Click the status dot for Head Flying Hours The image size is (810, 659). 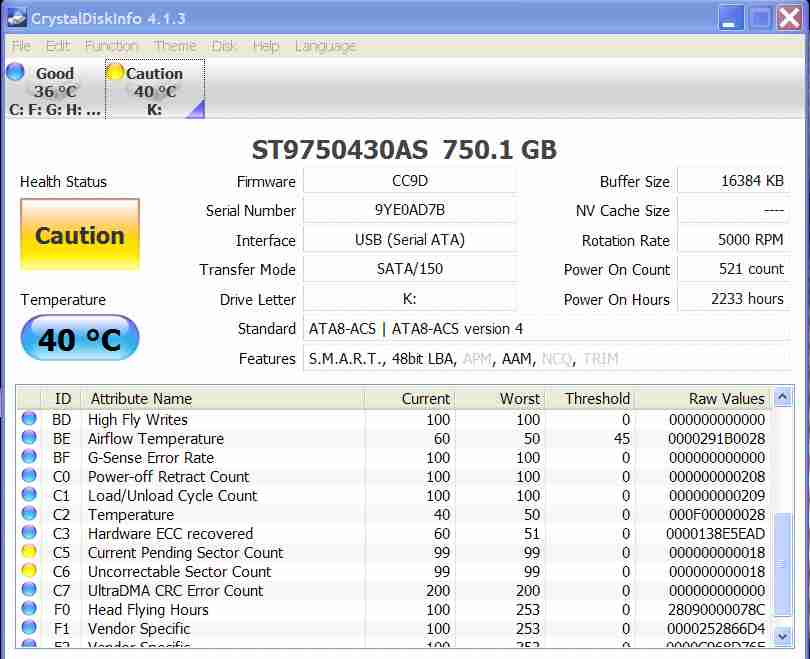[x=29, y=609]
